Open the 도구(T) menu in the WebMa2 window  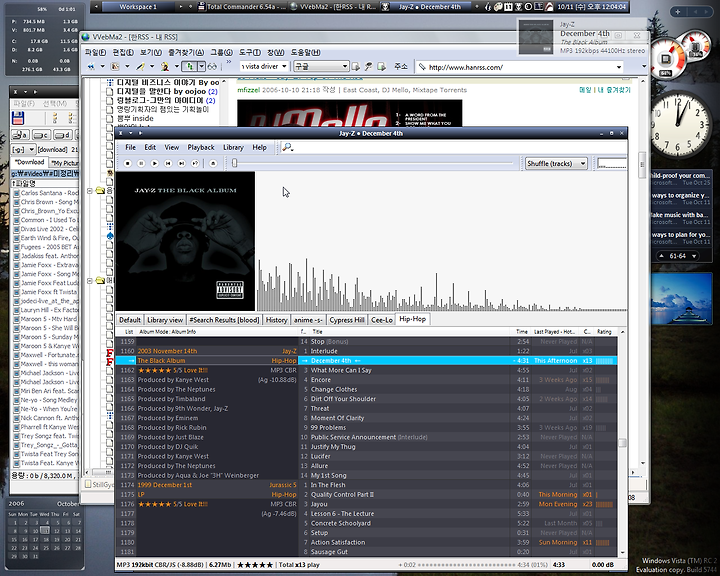pyautogui.click(x=249, y=53)
